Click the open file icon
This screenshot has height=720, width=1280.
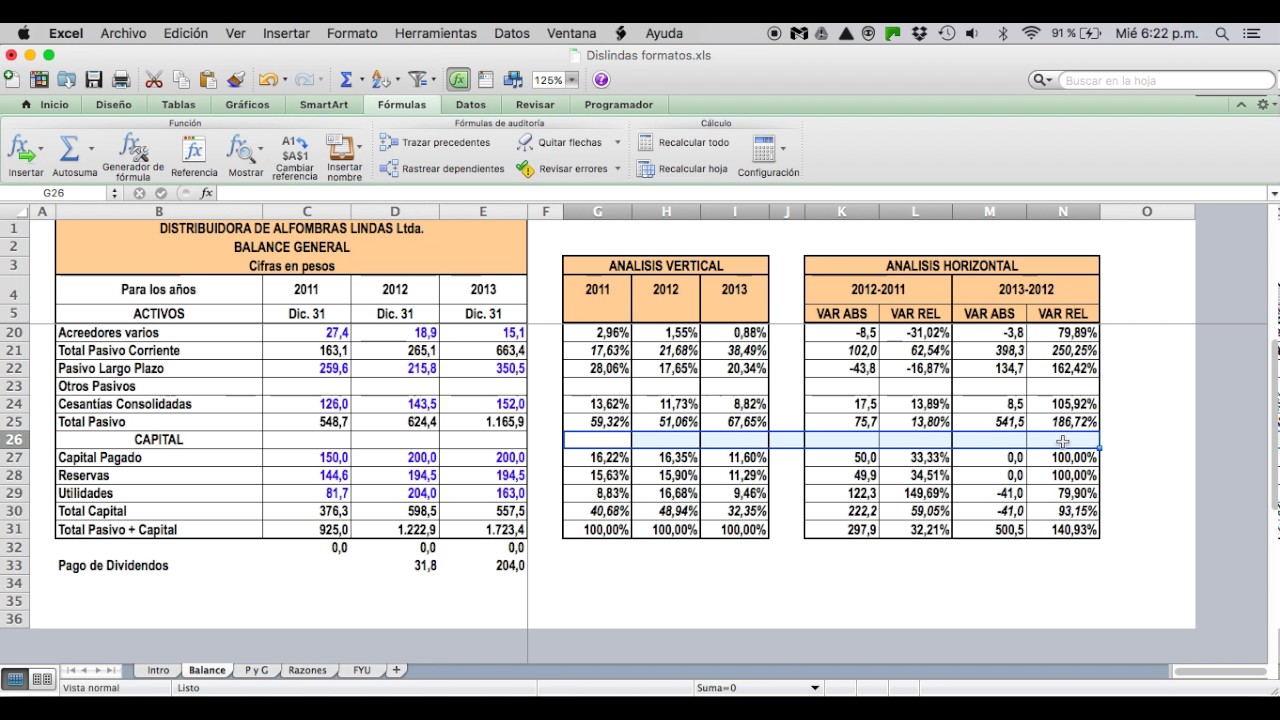tap(67, 79)
